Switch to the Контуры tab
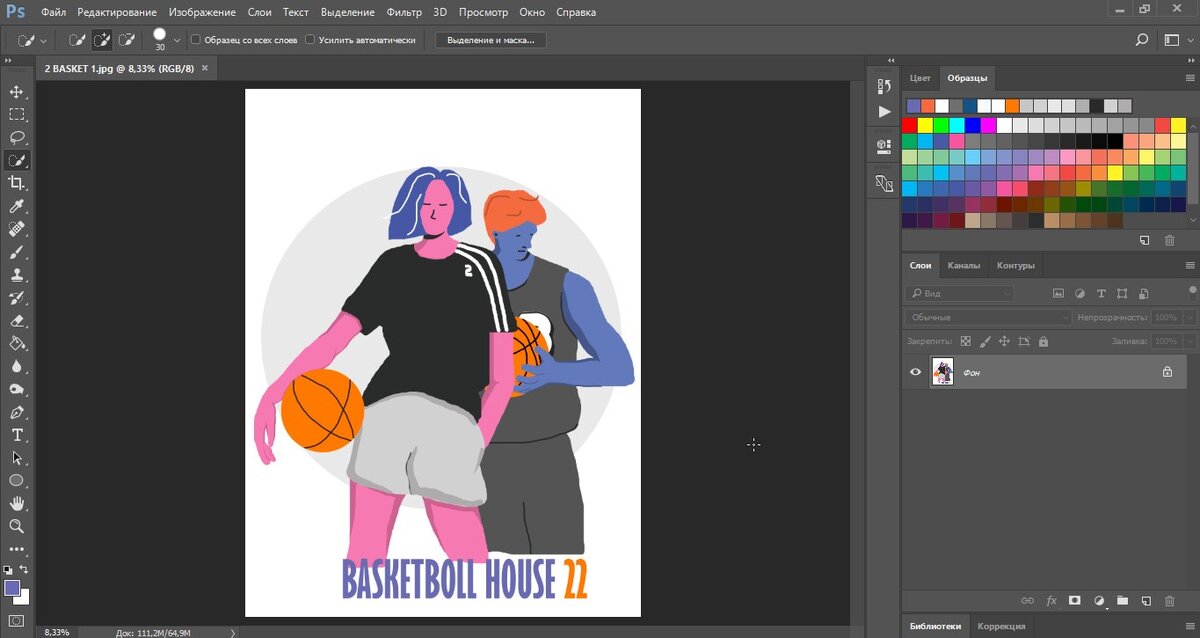This screenshot has height=638, width=1200. pyautogui.click(x=1016, y=265)
